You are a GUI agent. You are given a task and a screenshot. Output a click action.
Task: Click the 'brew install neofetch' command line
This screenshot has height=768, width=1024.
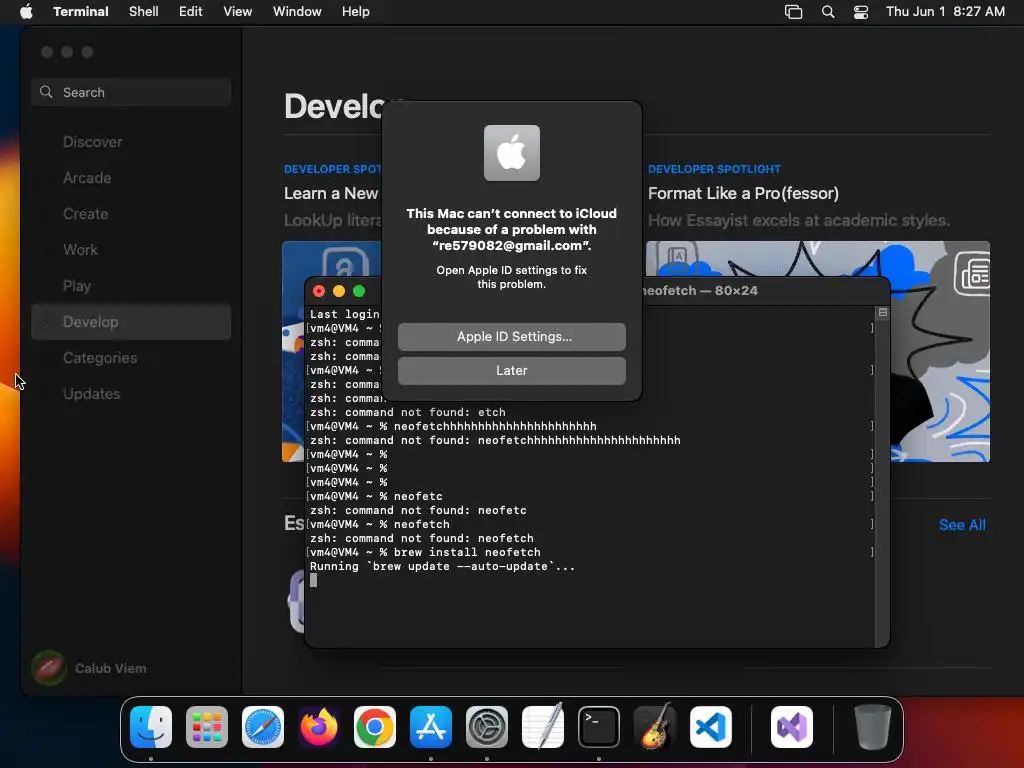point(425,552)
